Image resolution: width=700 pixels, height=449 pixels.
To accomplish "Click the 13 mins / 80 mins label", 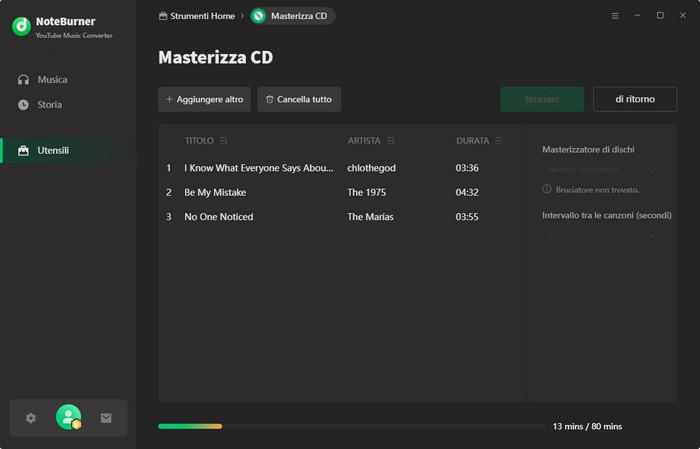I will (x=587, y=426).
